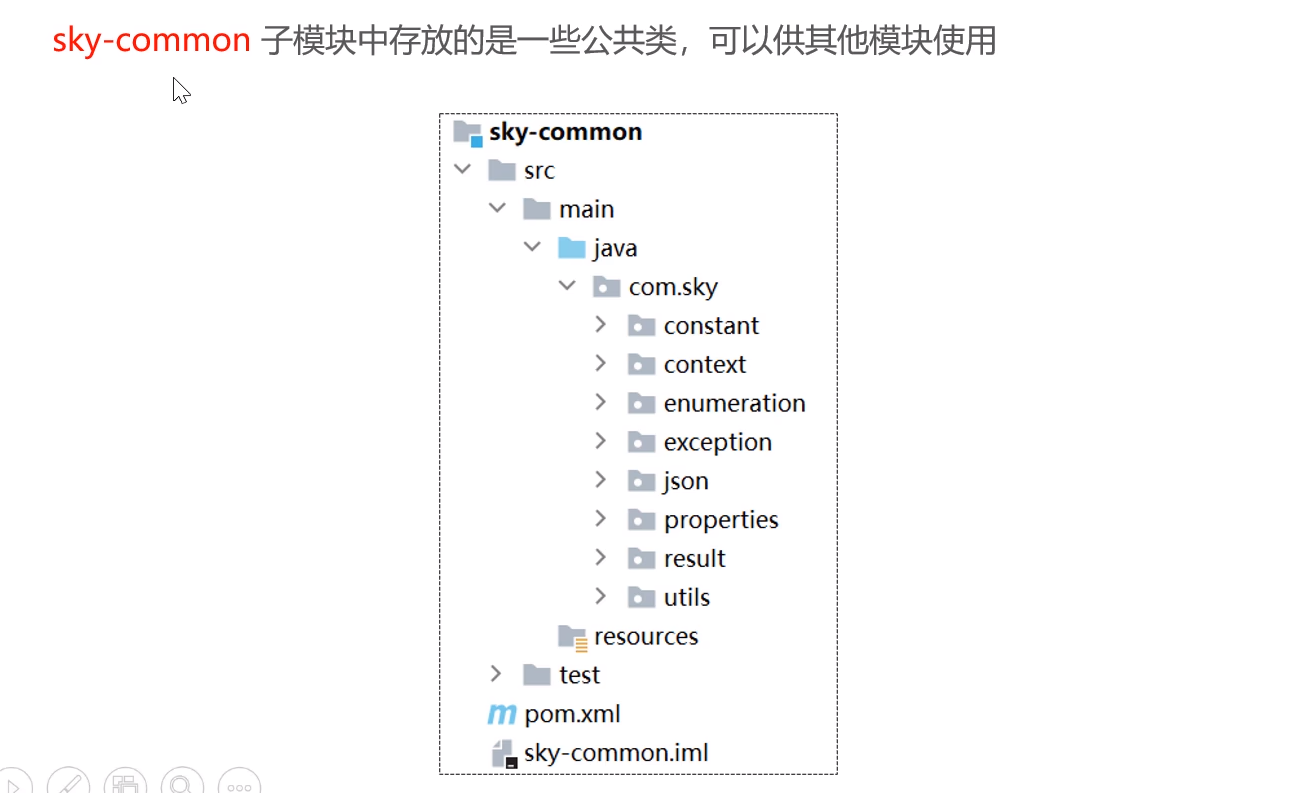Select the properties package item

[720, 520]
